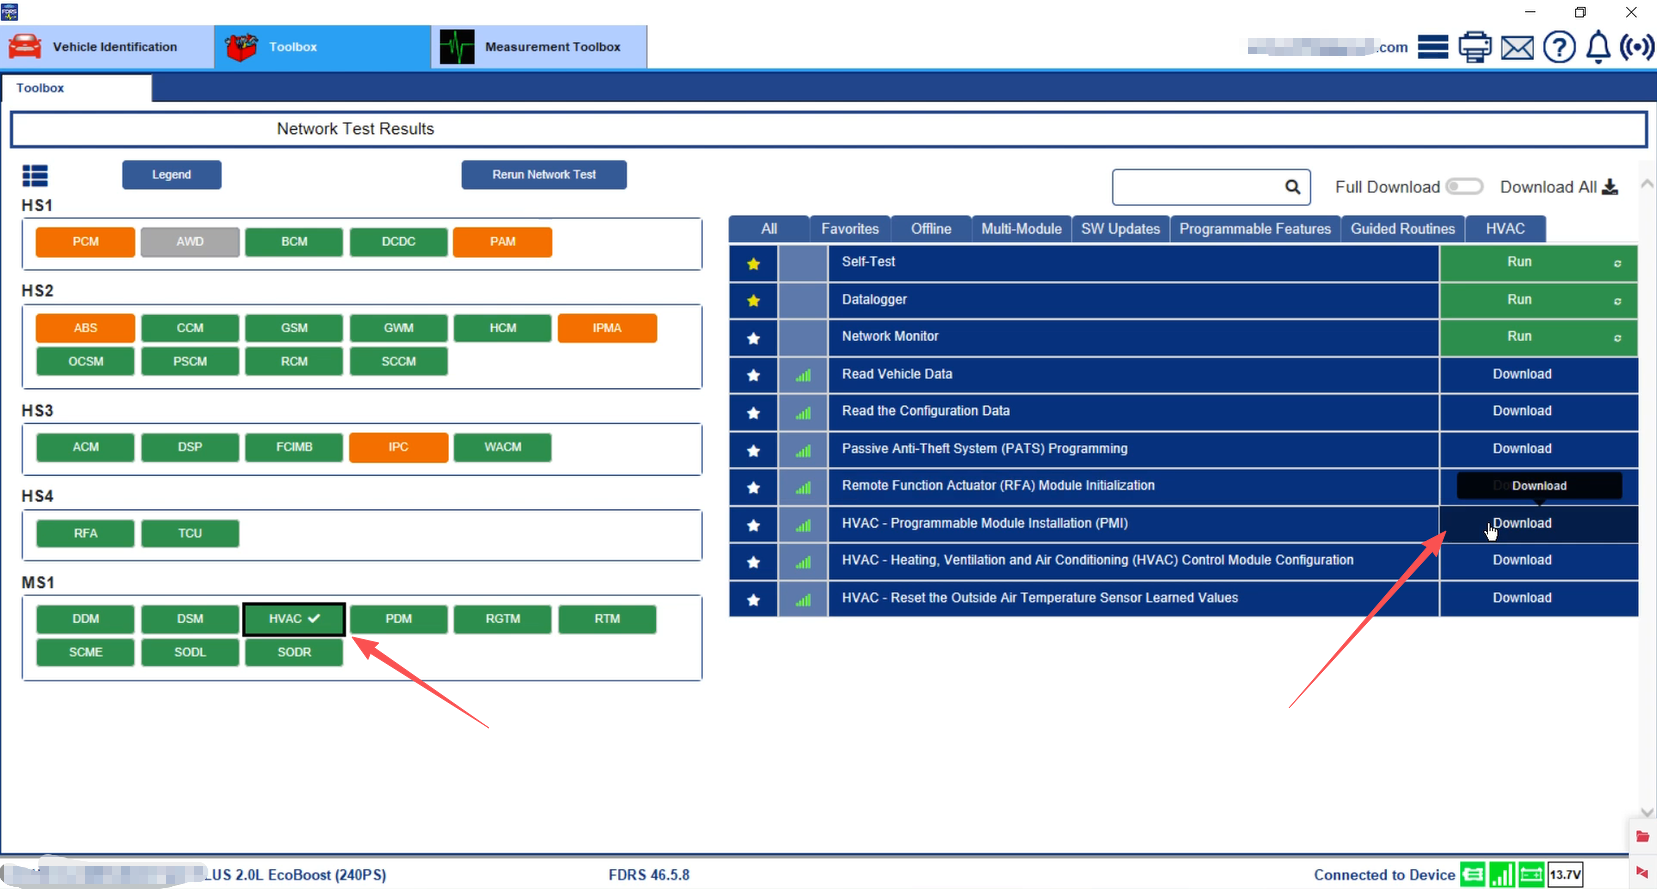
Task: Click the help question mark icon
Action: pyautogui.click(x=1559, y=47)
